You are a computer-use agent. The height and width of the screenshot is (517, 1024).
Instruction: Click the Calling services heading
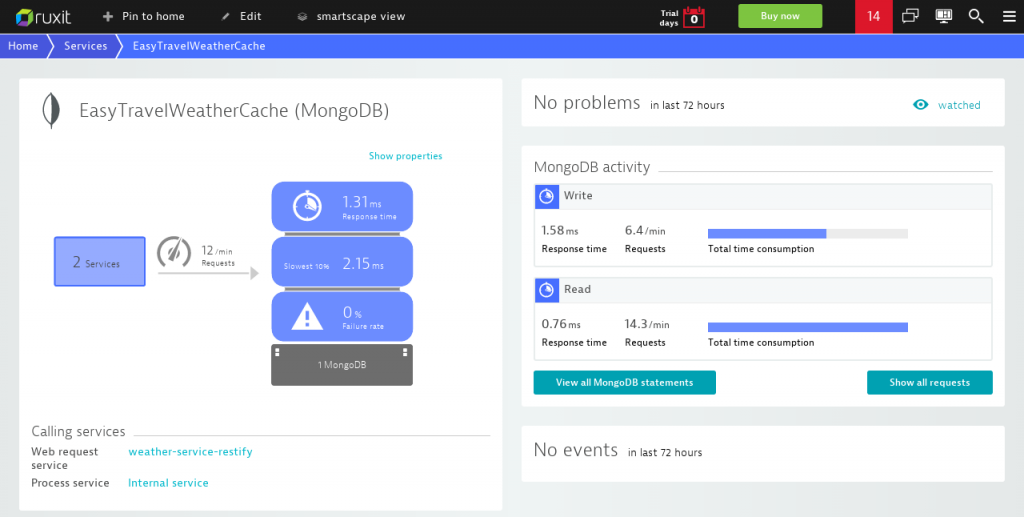[78, 431]
